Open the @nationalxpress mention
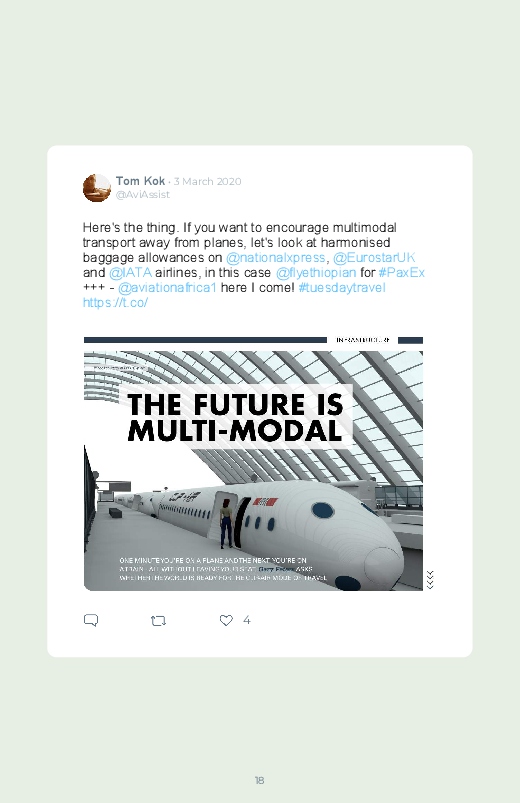520x803 pixels. pos(276,257)
